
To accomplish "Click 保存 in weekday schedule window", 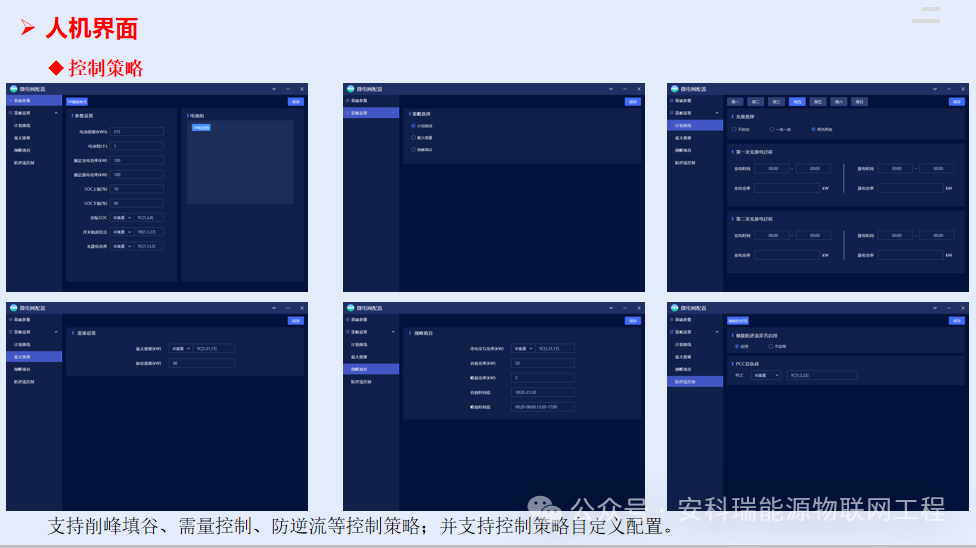I will click(x=957, y=102).
